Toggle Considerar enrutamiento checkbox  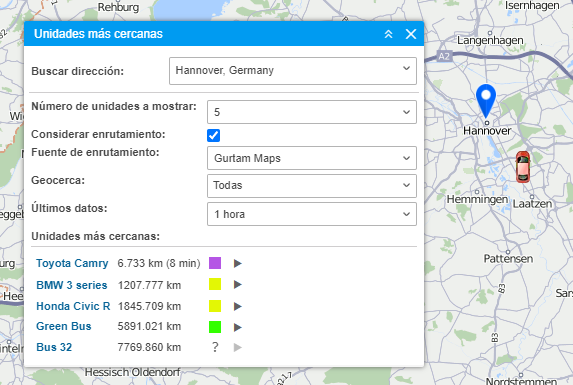click(x=213, y=136)
